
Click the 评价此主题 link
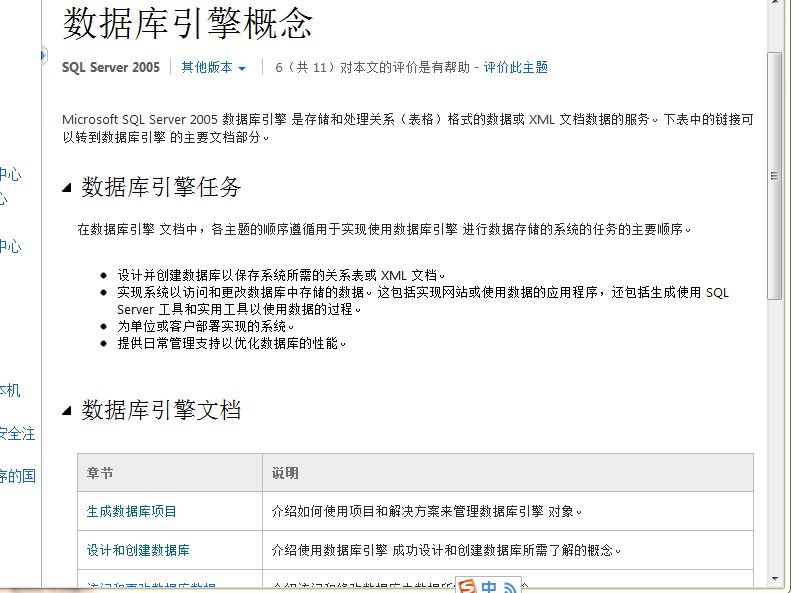515,67
